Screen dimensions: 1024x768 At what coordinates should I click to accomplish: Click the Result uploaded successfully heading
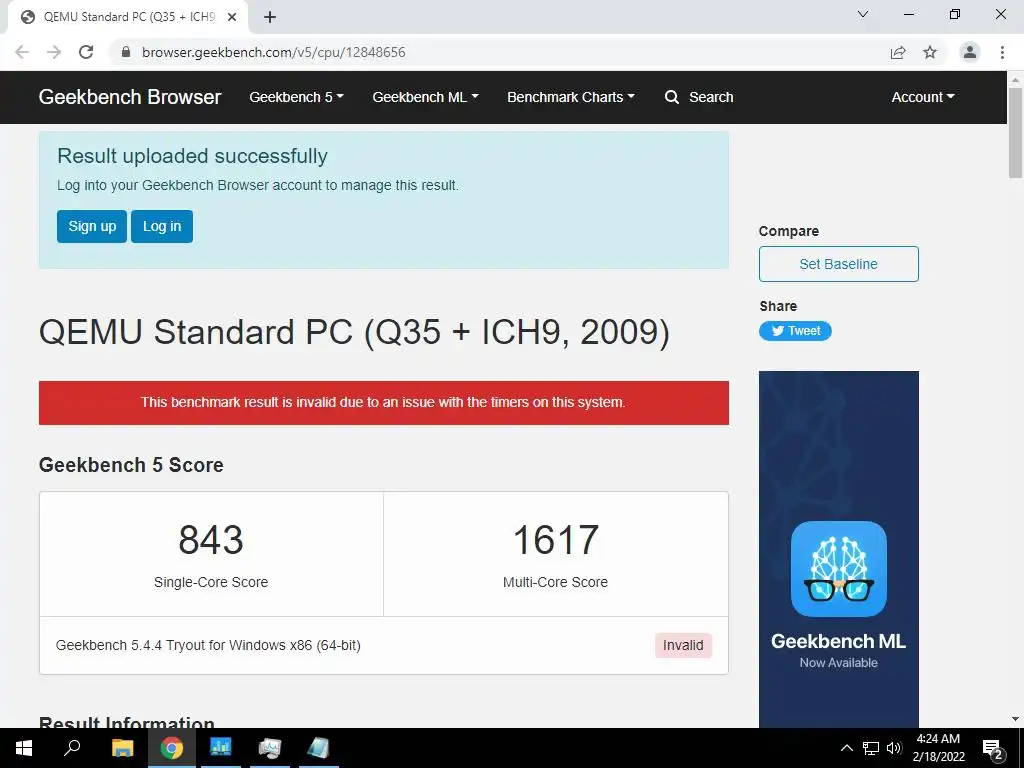(x=192, y=156)
